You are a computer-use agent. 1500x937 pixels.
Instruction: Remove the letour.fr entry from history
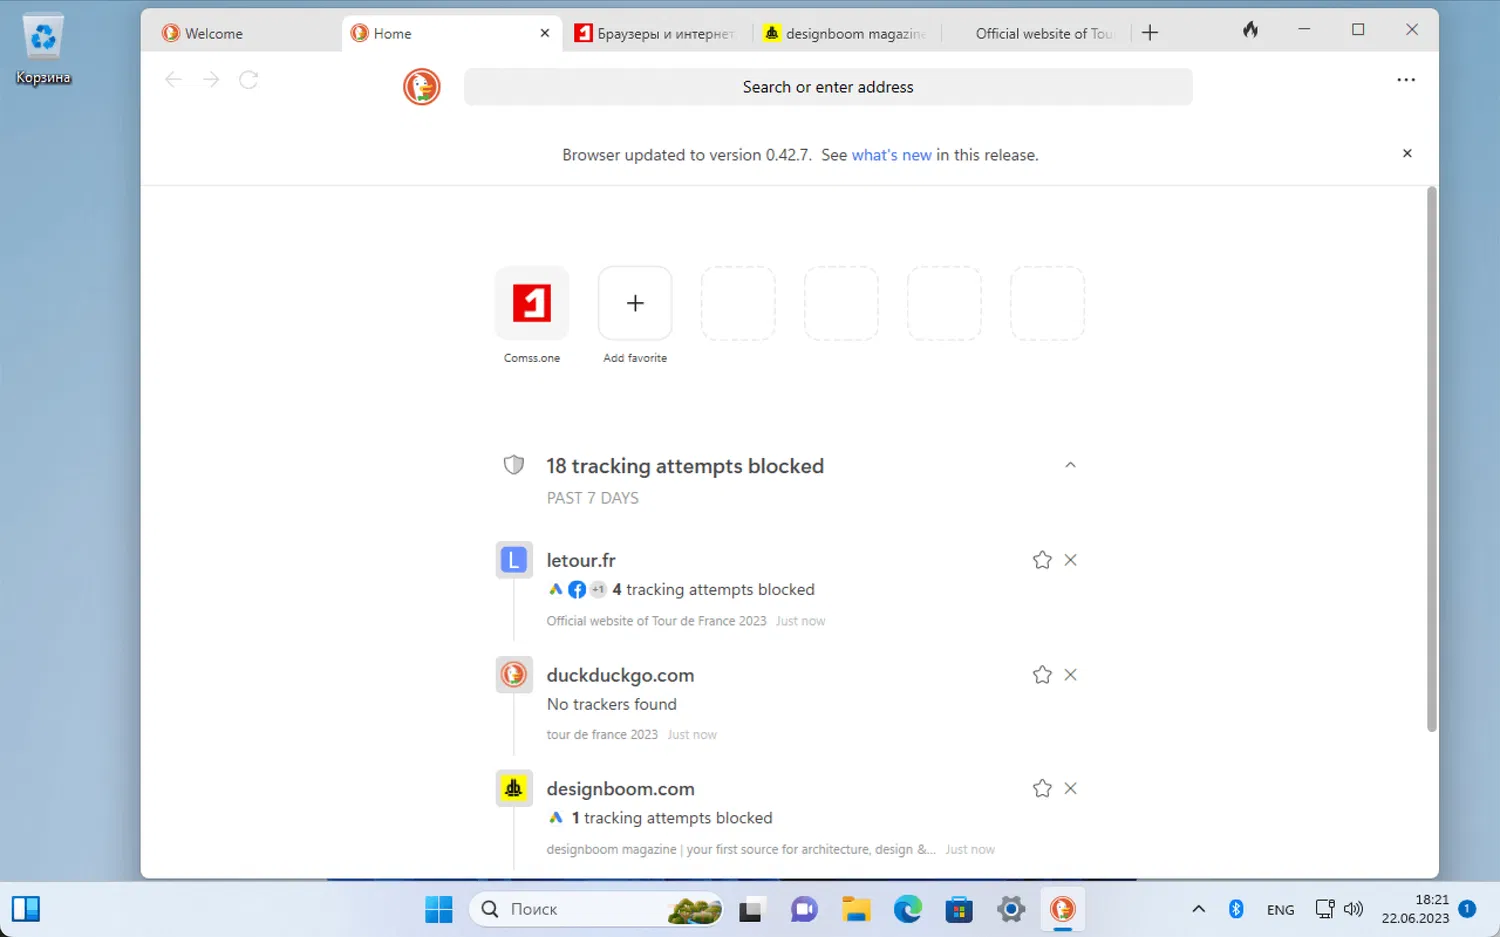[x=1070, y=560]
